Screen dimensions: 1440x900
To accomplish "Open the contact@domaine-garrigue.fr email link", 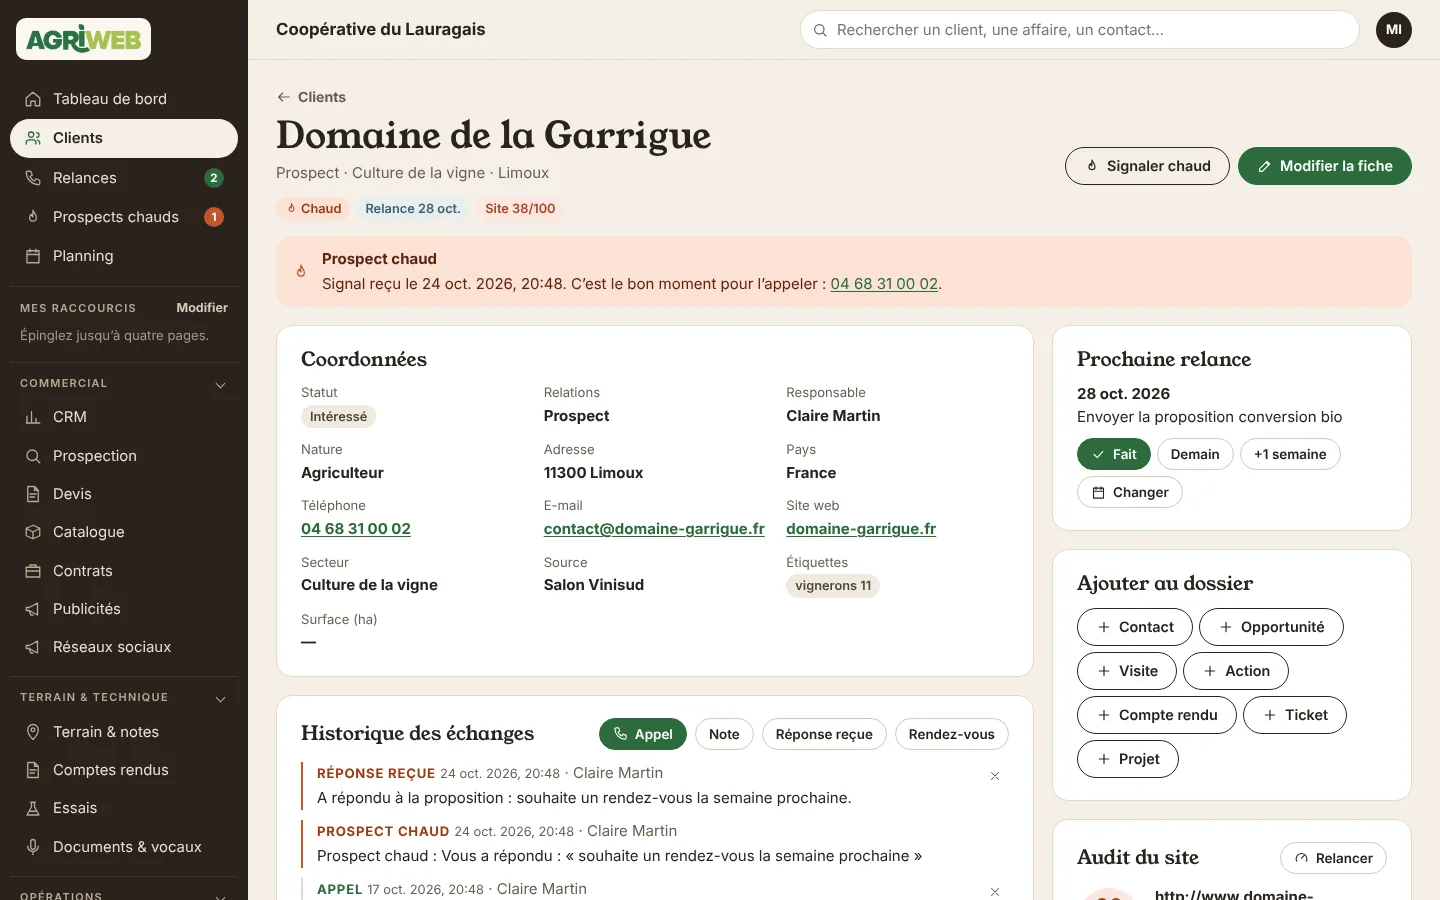I will pos(654,529).
